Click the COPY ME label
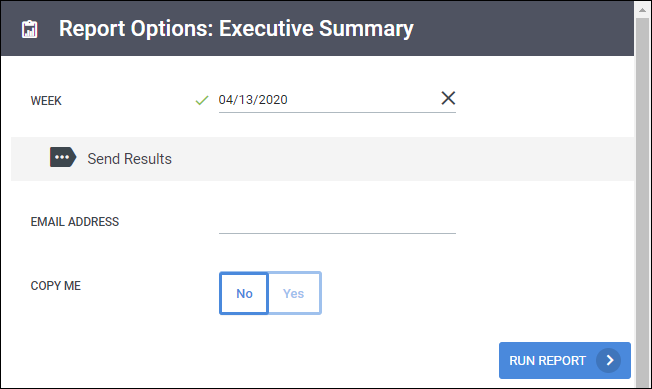 56,286
